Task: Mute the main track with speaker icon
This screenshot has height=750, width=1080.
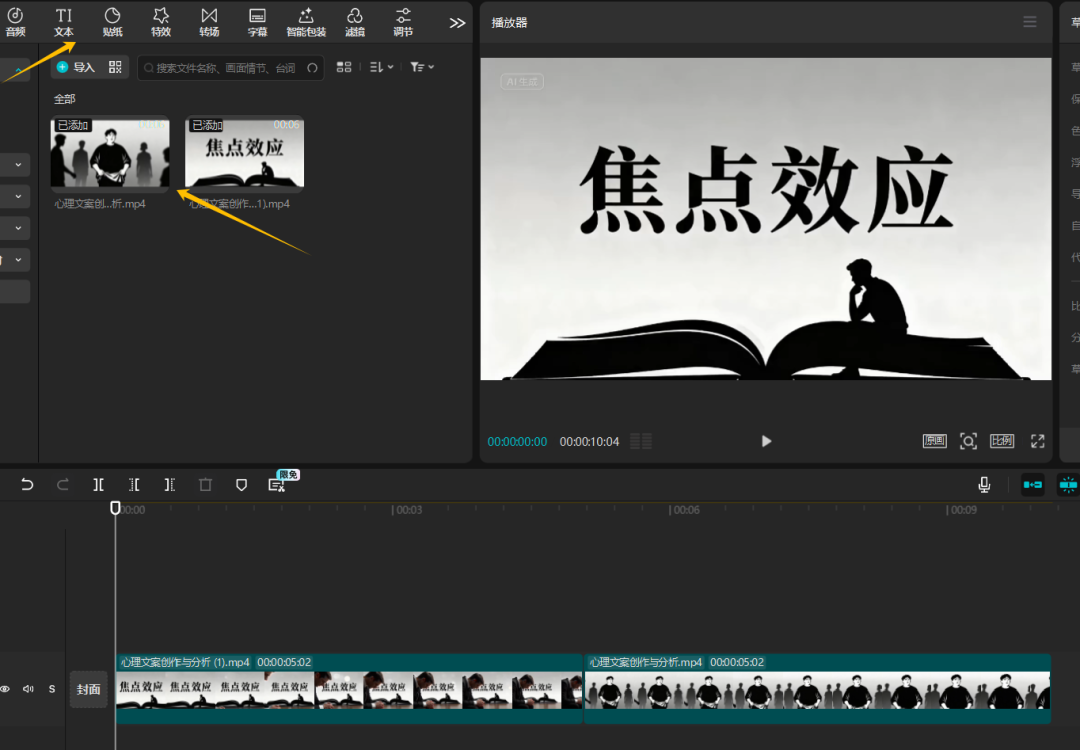Action: pos(28,689)
